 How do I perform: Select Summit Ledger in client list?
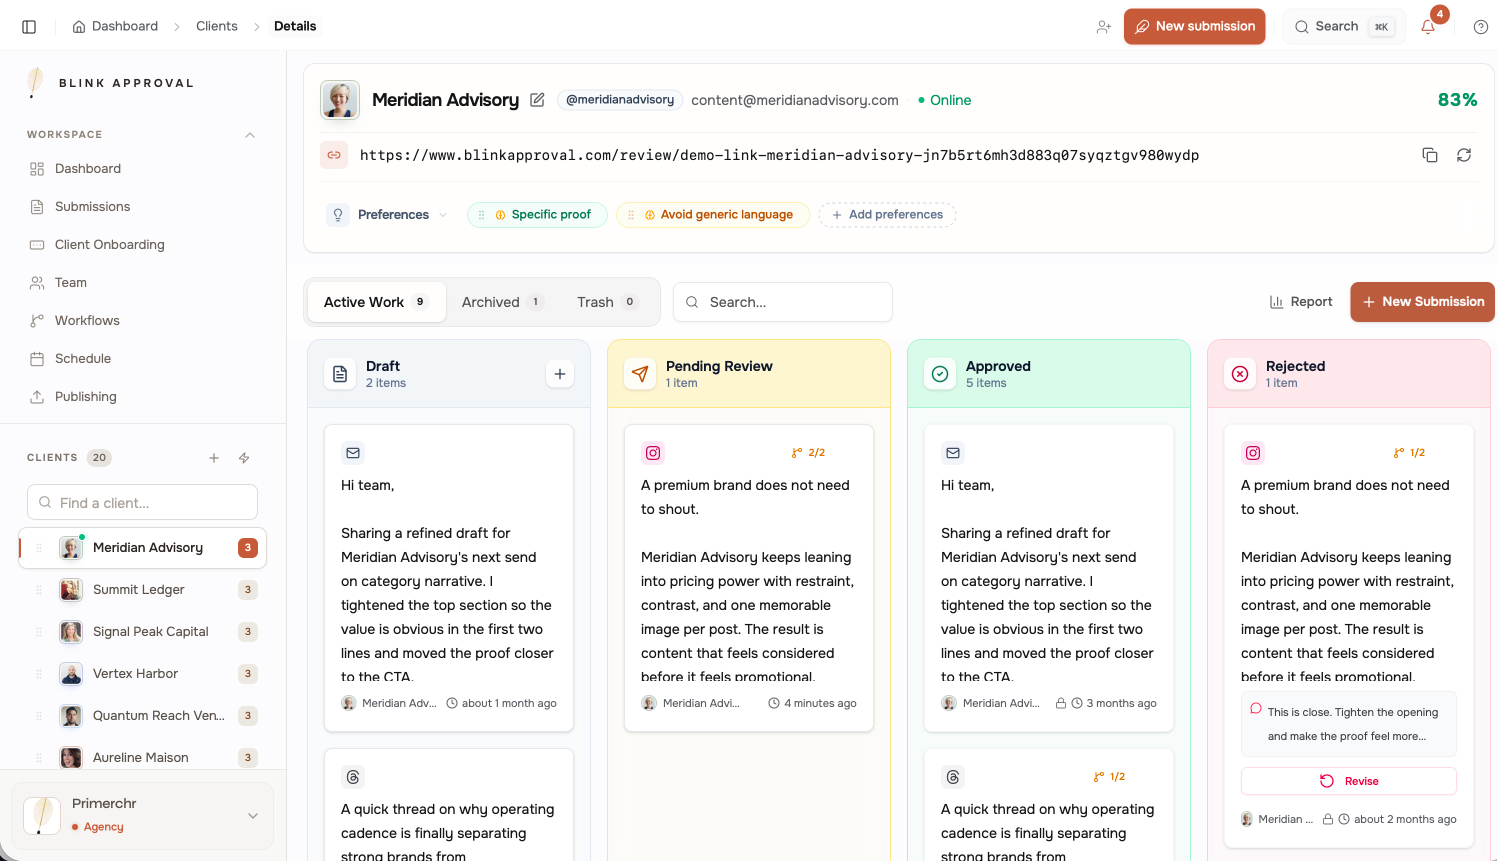coord(139,590)
